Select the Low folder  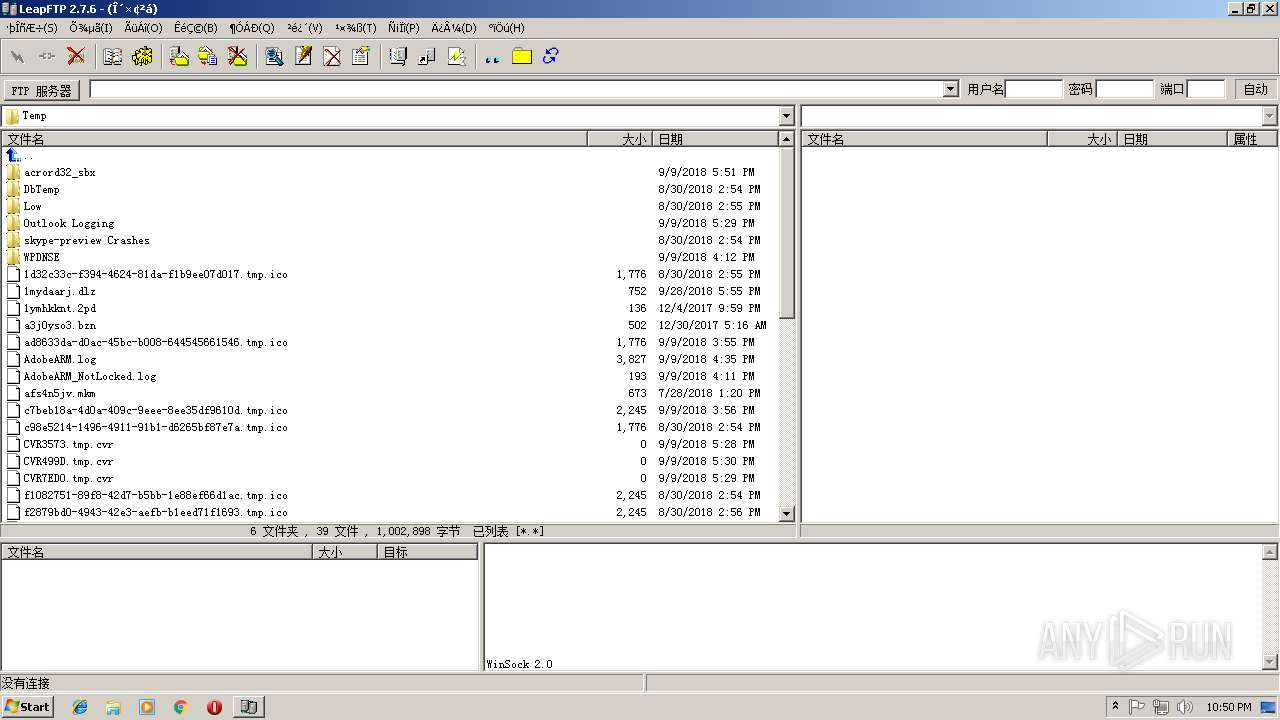click(32, 206)
